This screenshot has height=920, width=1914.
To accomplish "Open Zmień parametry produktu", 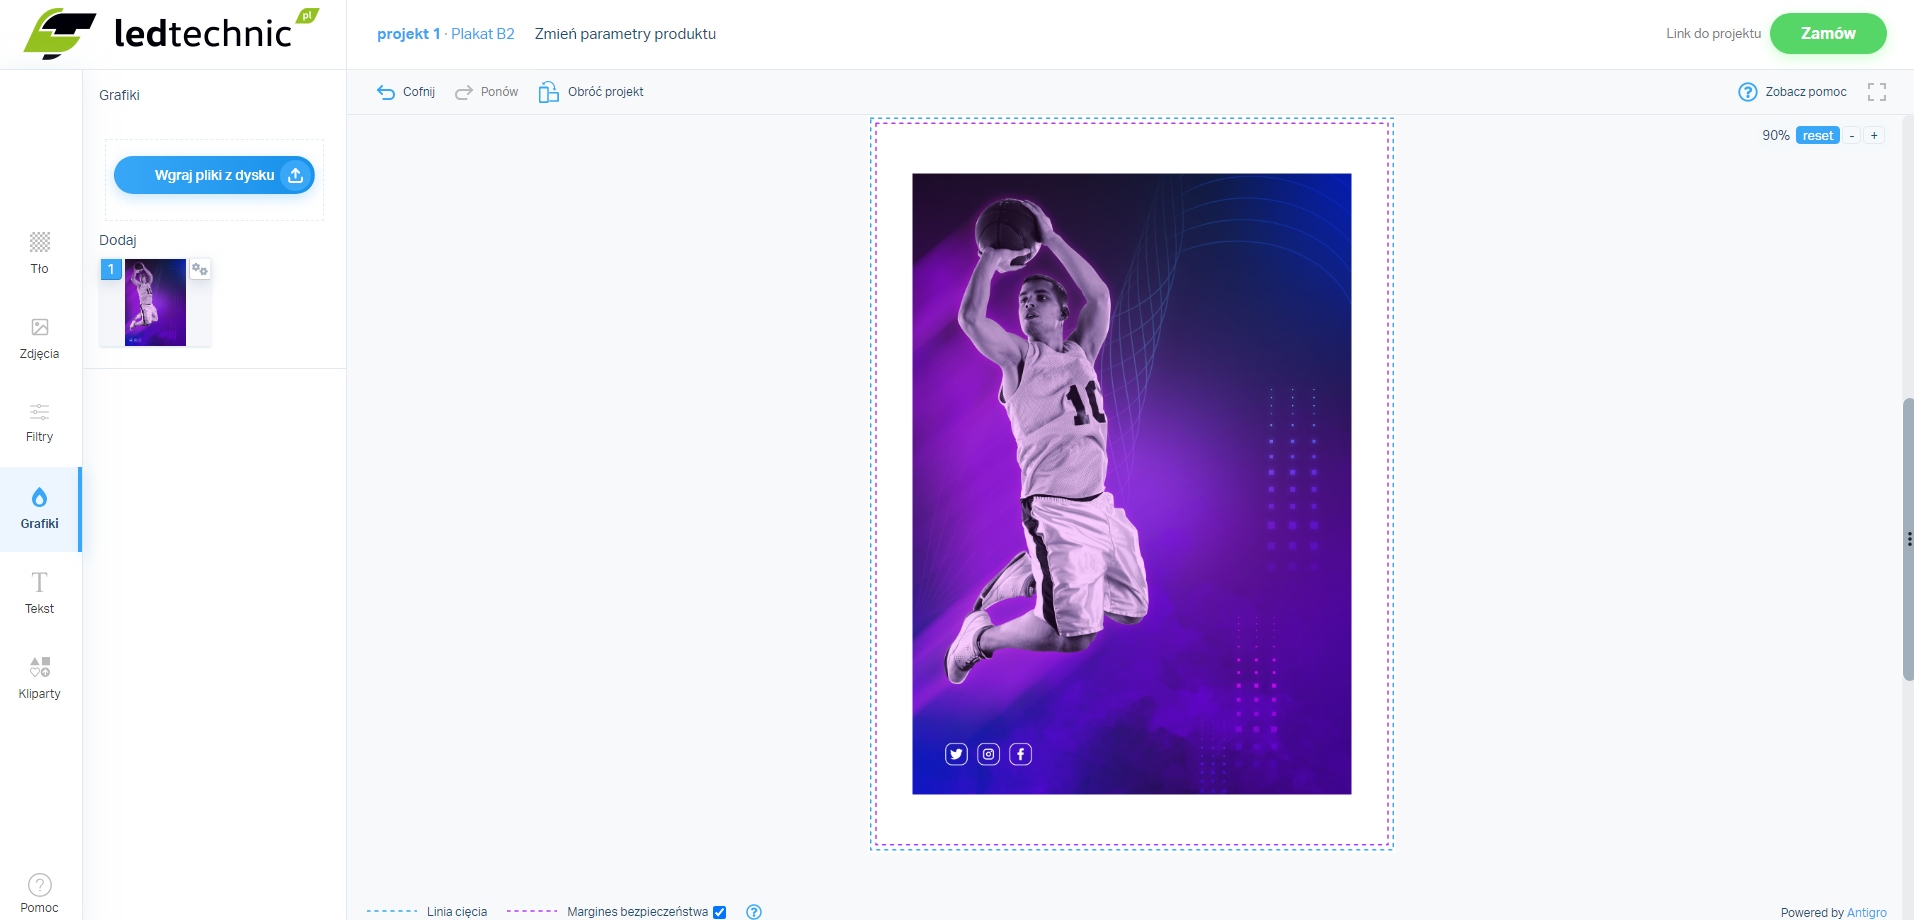I will click(625, 34).
